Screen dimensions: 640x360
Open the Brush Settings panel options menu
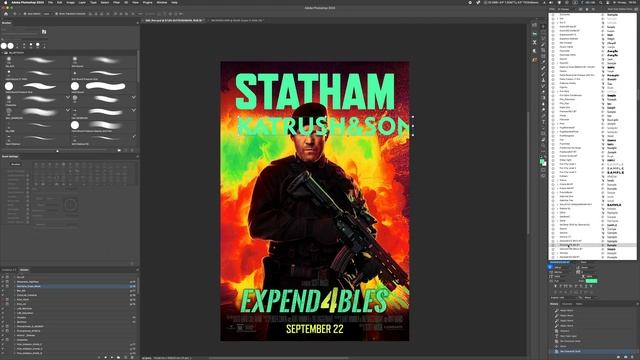[137, 156]
